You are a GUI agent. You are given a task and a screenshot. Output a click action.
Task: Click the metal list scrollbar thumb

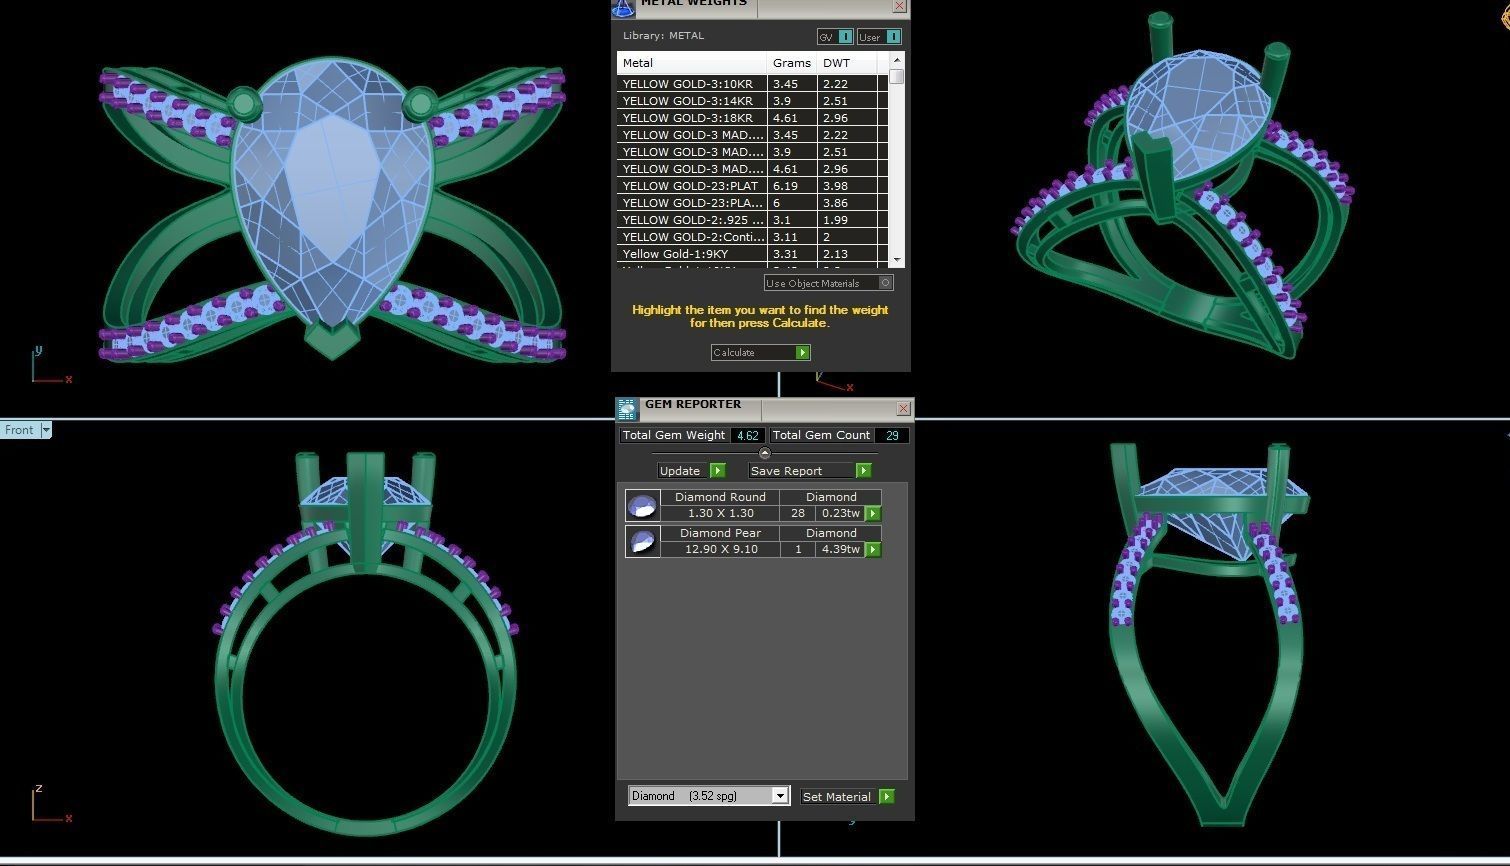897,77
